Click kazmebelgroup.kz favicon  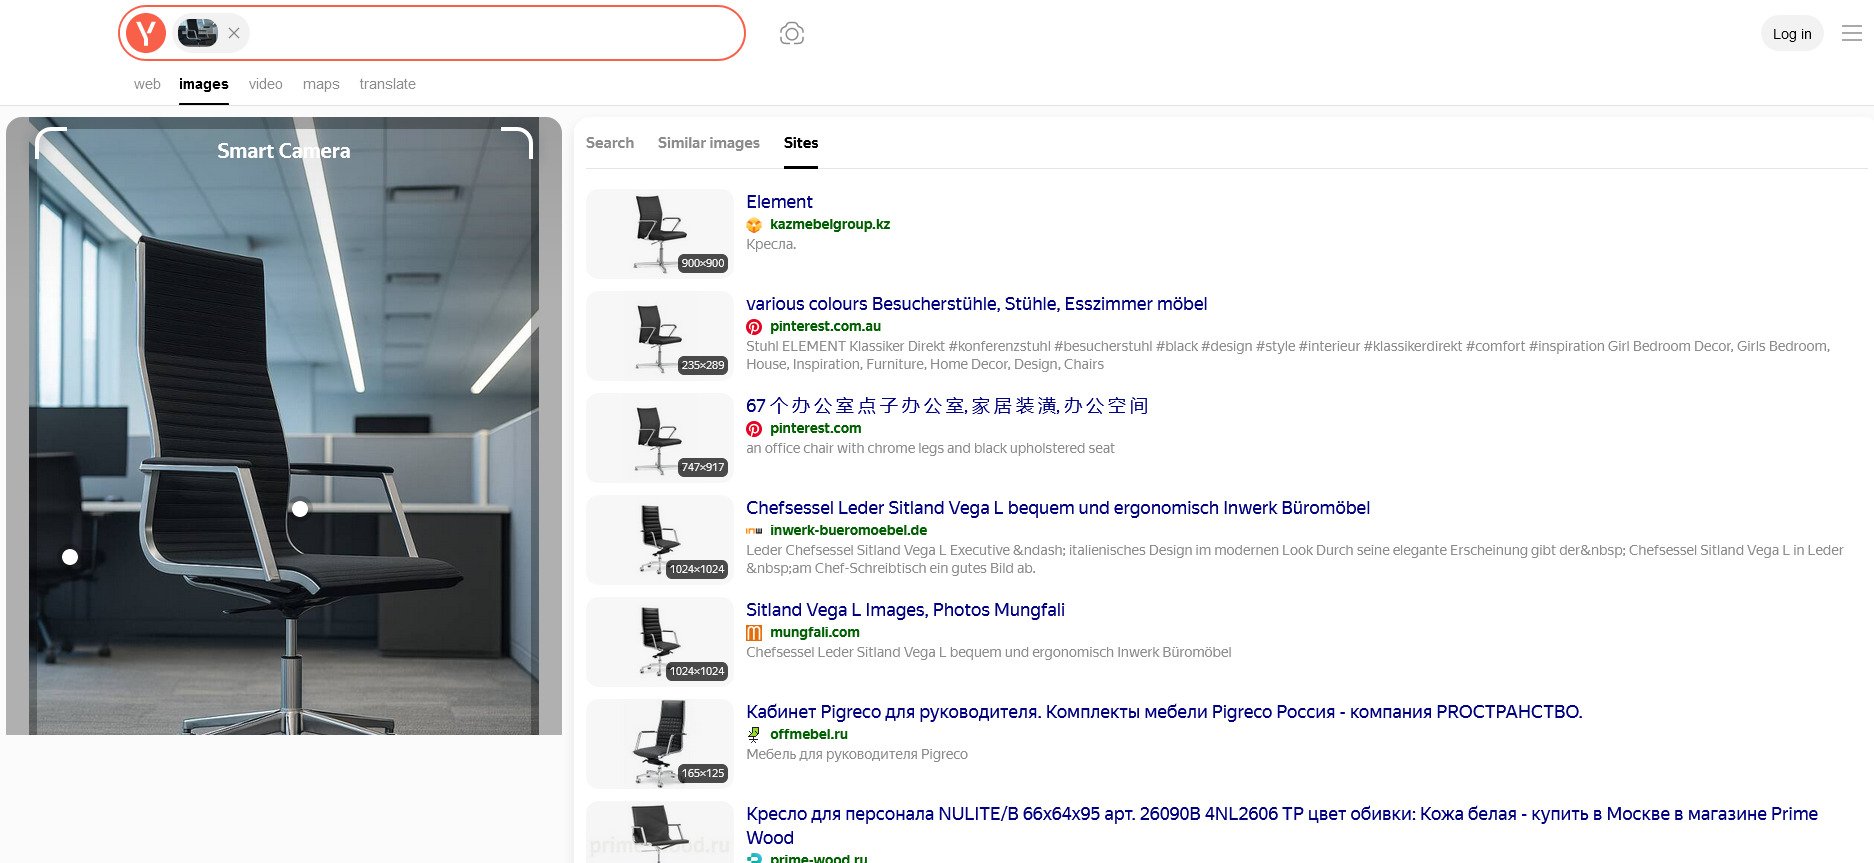754,225
